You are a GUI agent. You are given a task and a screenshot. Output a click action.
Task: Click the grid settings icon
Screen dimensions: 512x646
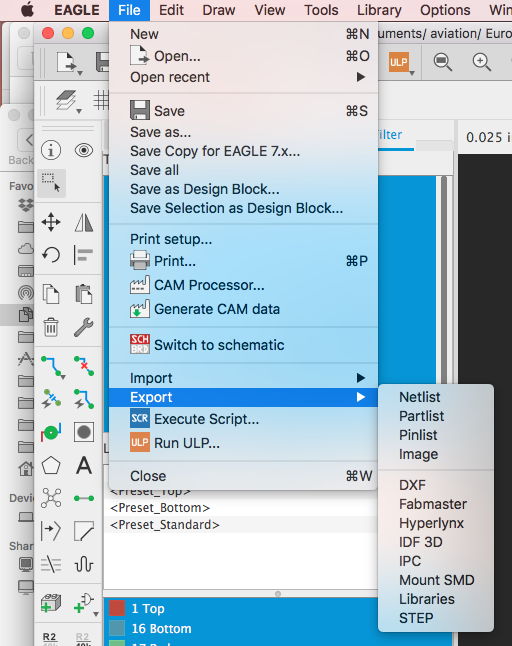(101, 100)
